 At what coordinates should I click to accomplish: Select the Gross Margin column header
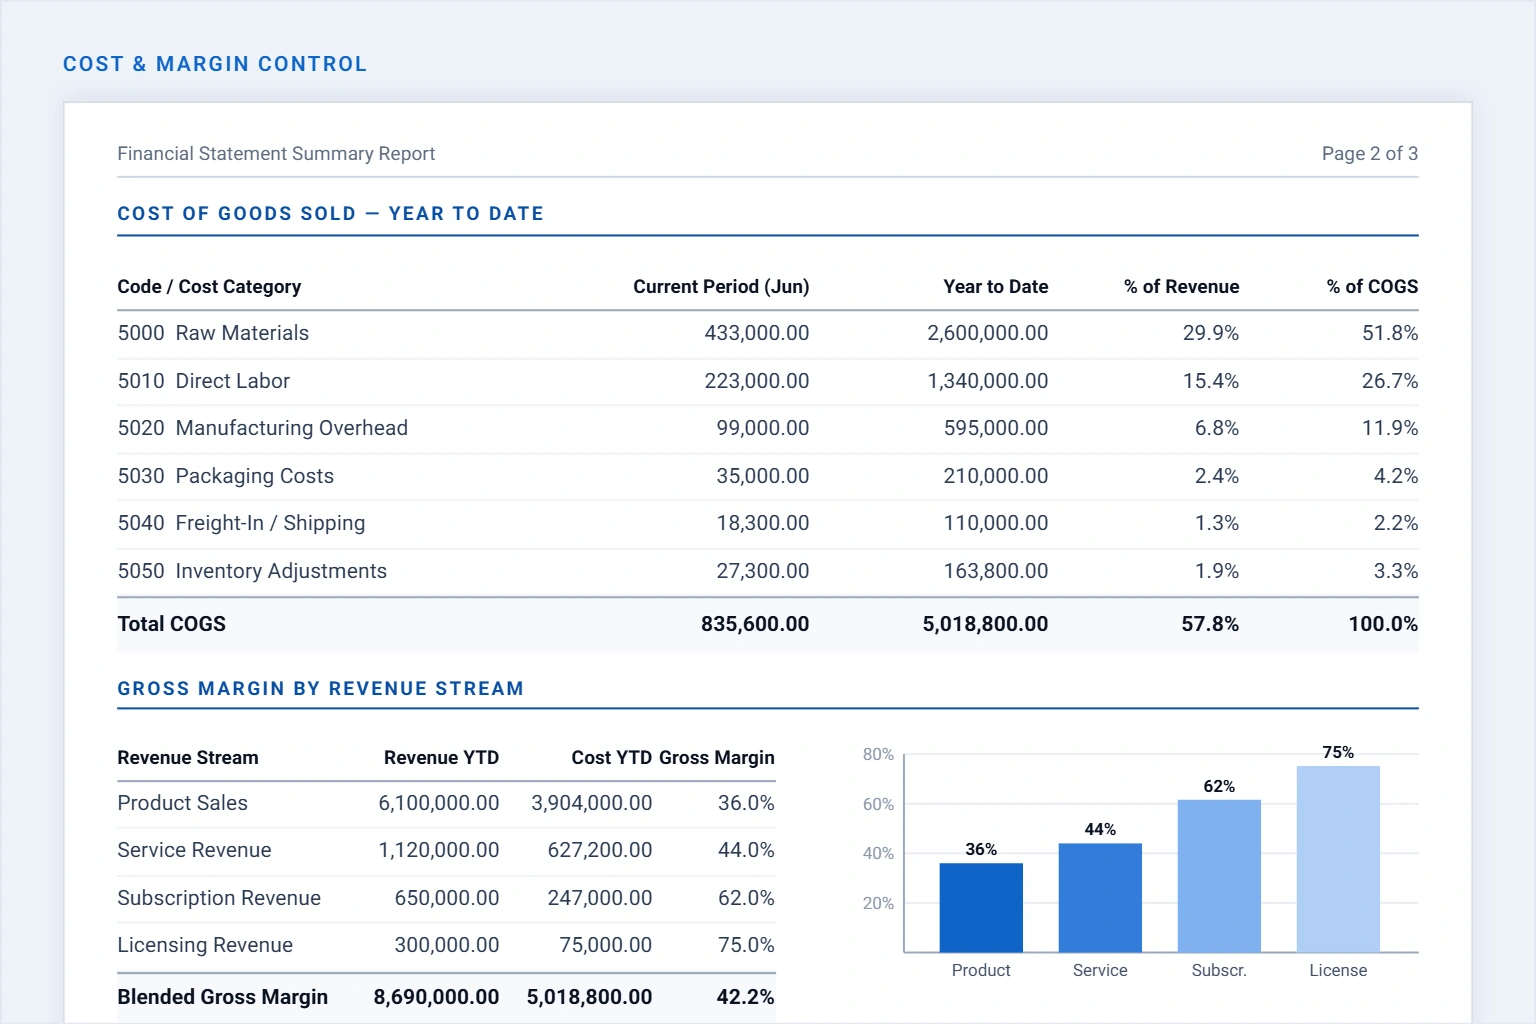(717, 758)
